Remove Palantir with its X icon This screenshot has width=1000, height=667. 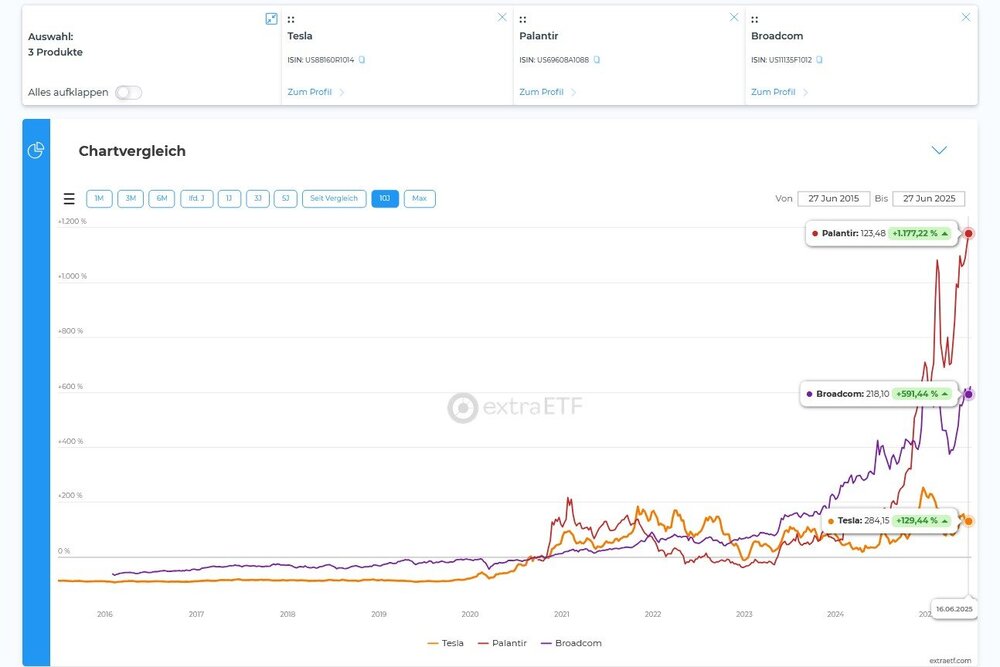click(x=734, y=17)
